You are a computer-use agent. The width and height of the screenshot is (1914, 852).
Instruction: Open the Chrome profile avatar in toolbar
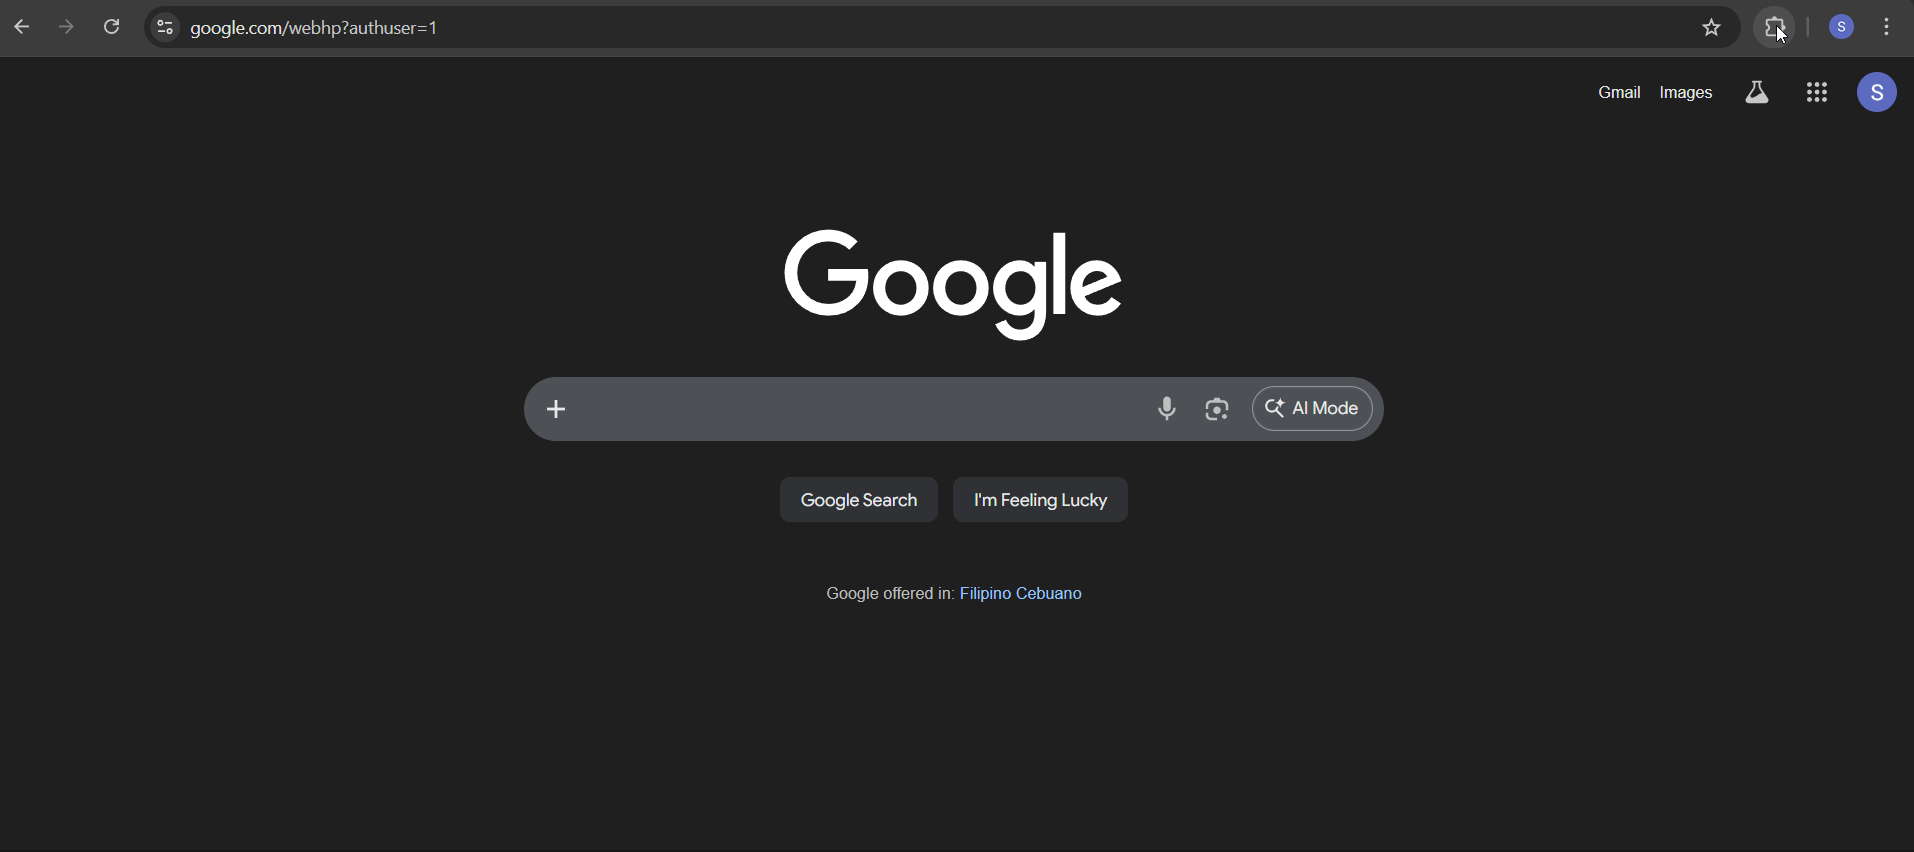point(1842,28)
